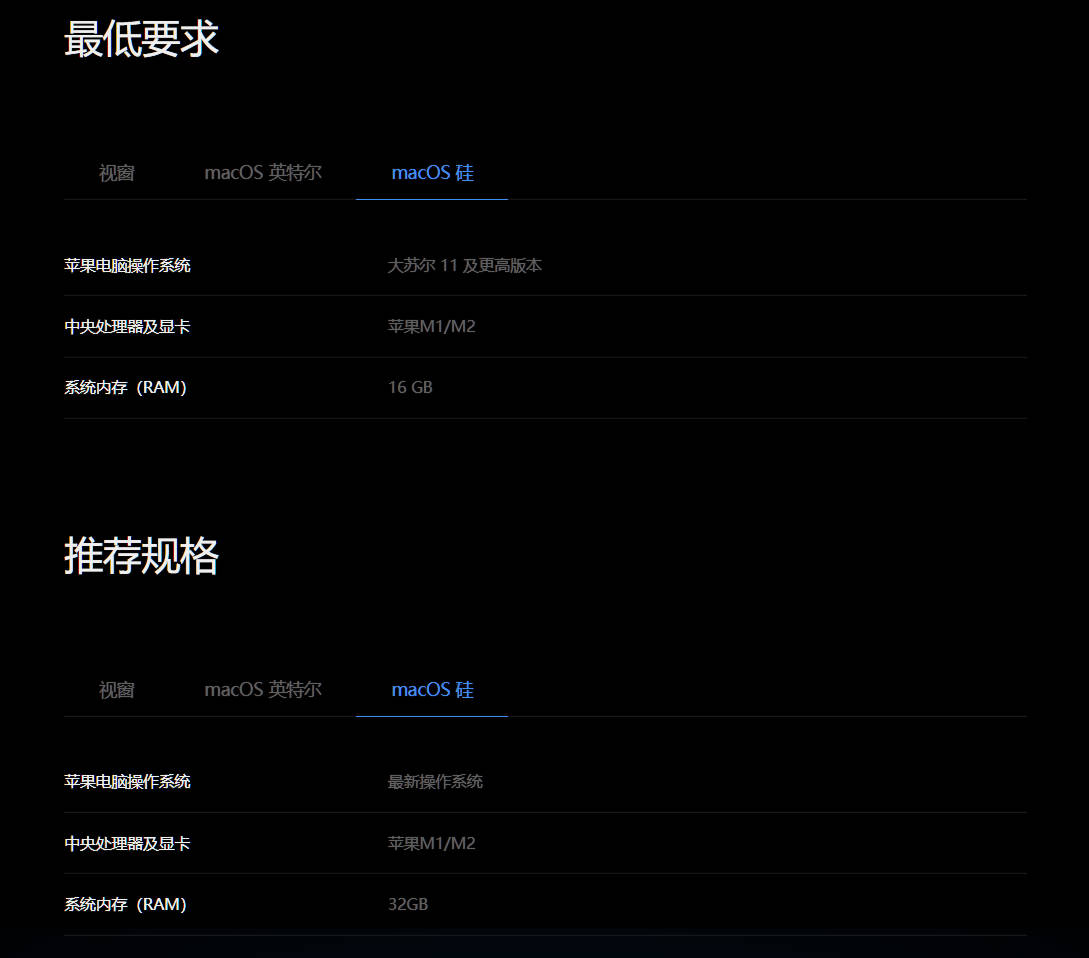Click the 最新操作系统 value
Image resolution: width=1089 pixels, height=958 pixels.
[x=435, y=782]
